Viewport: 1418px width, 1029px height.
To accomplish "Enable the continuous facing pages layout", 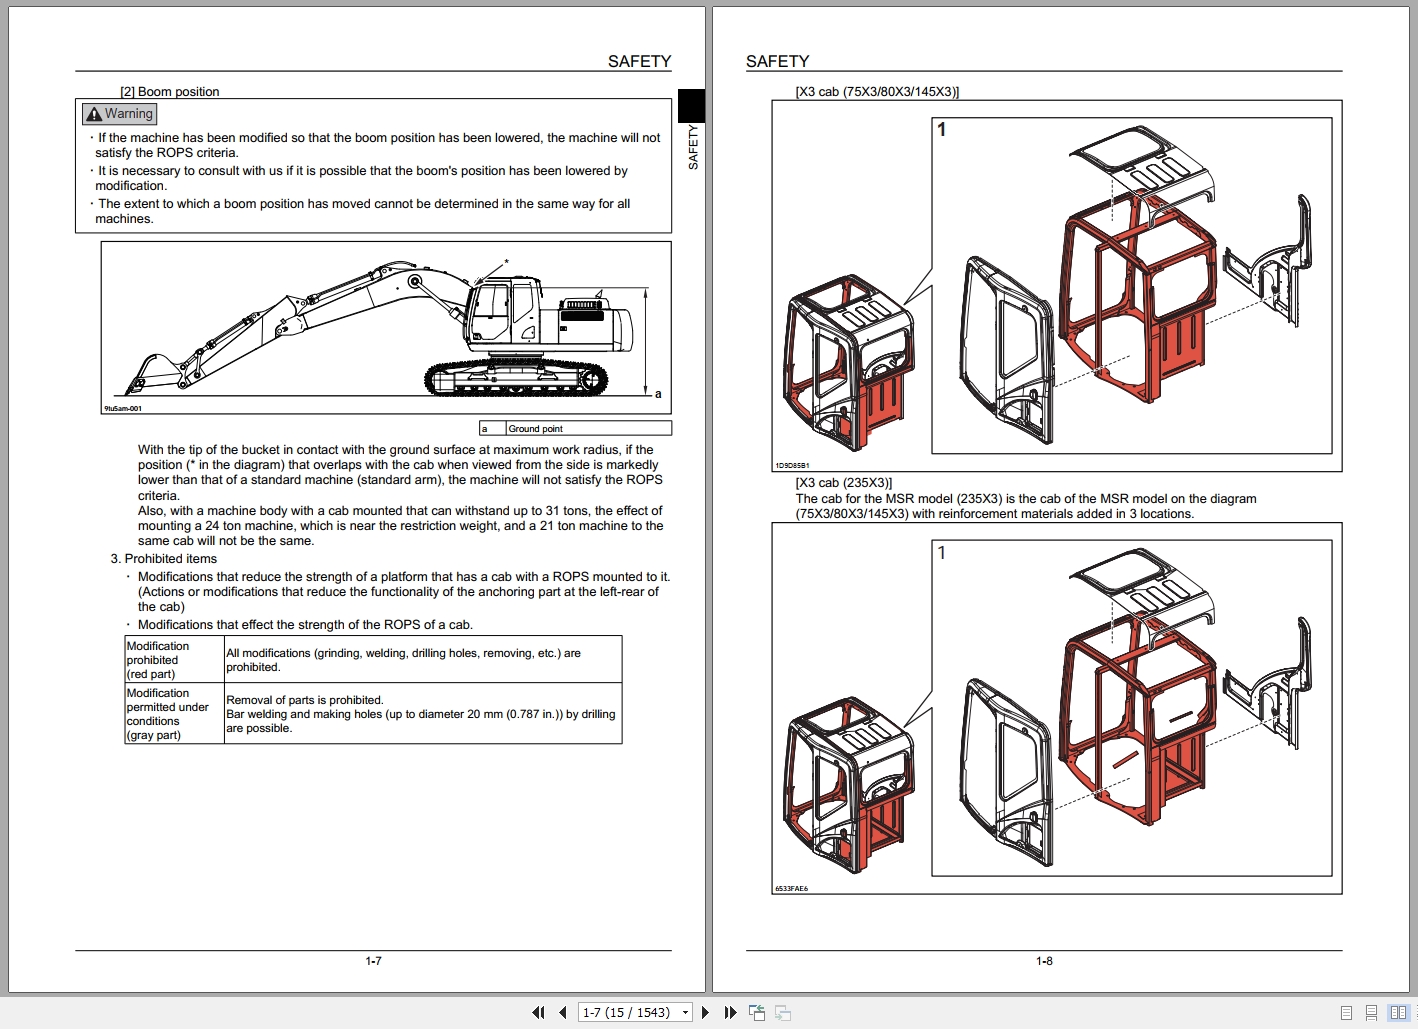I will click(x=1414, y=1012).
